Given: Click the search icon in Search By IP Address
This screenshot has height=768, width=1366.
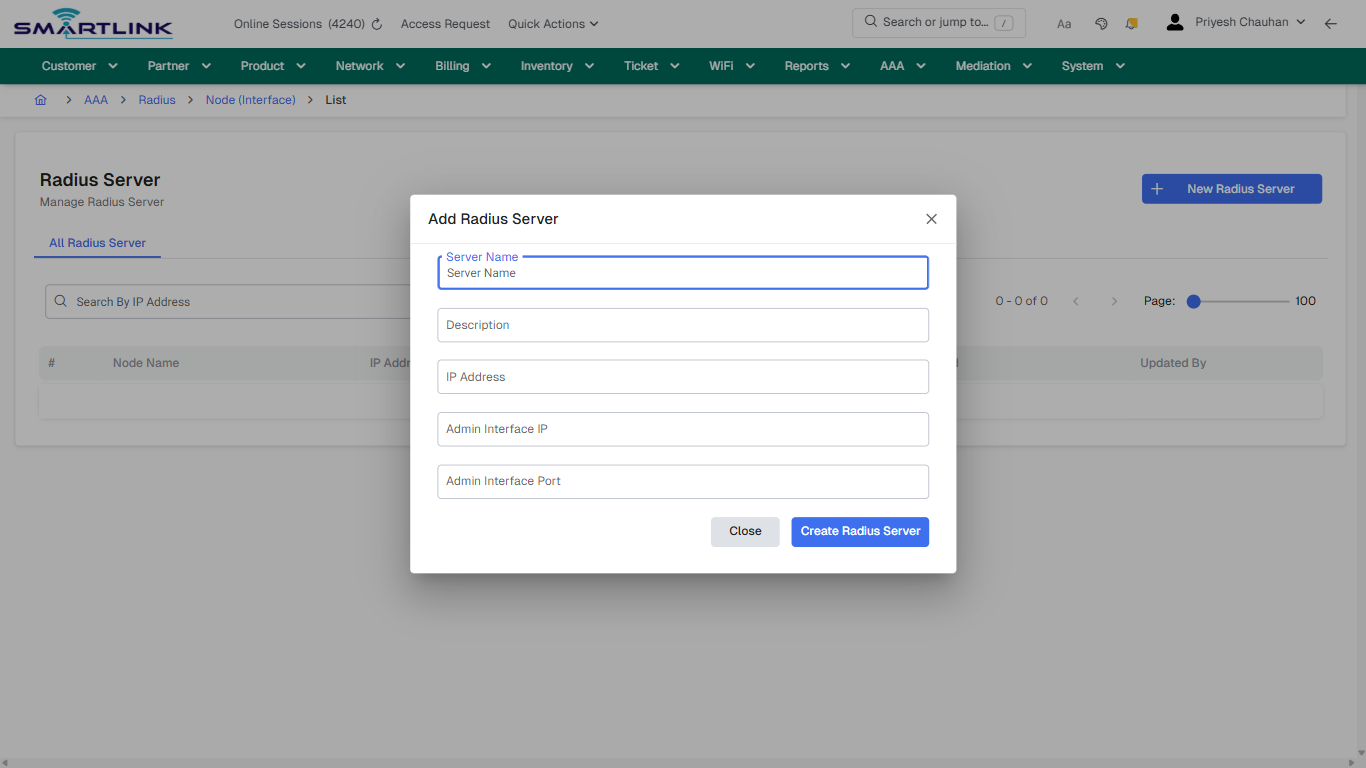Looking at the screenshot, I should point(61,301).
